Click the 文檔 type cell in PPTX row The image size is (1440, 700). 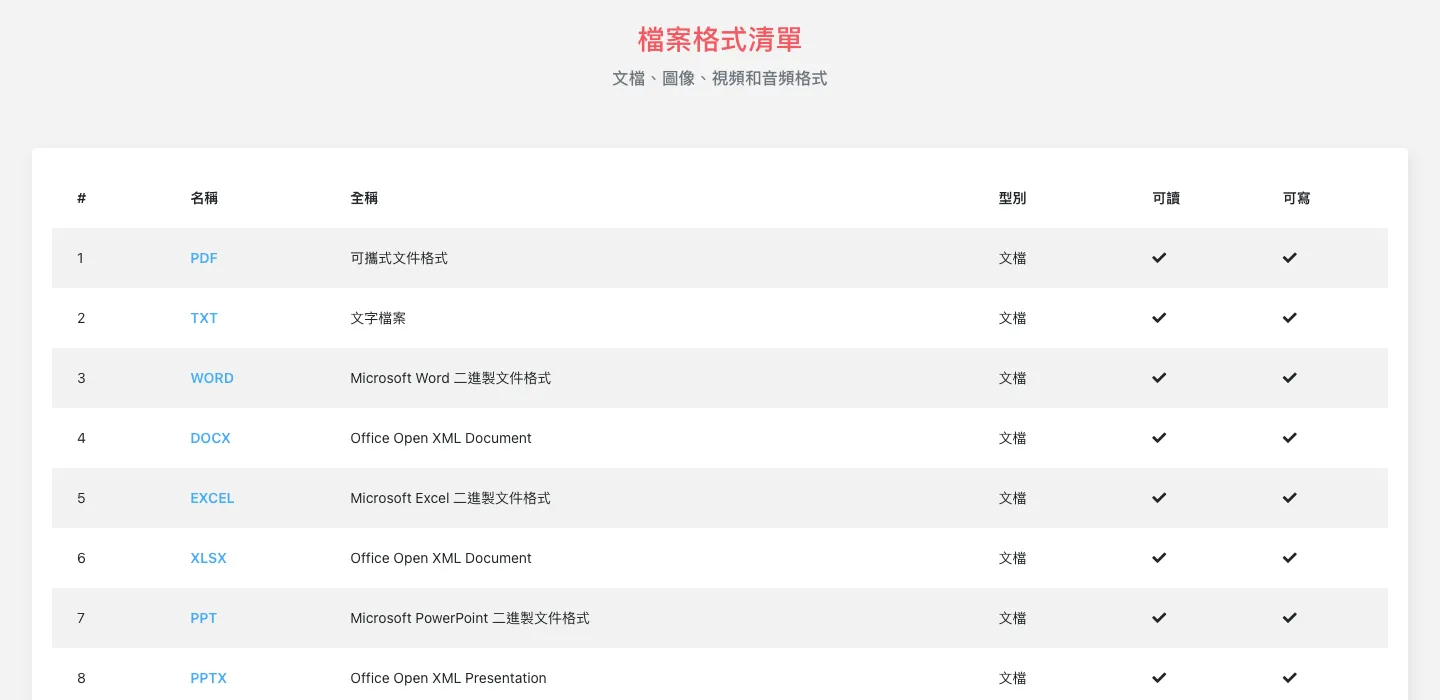click(x=1012, y=678)
